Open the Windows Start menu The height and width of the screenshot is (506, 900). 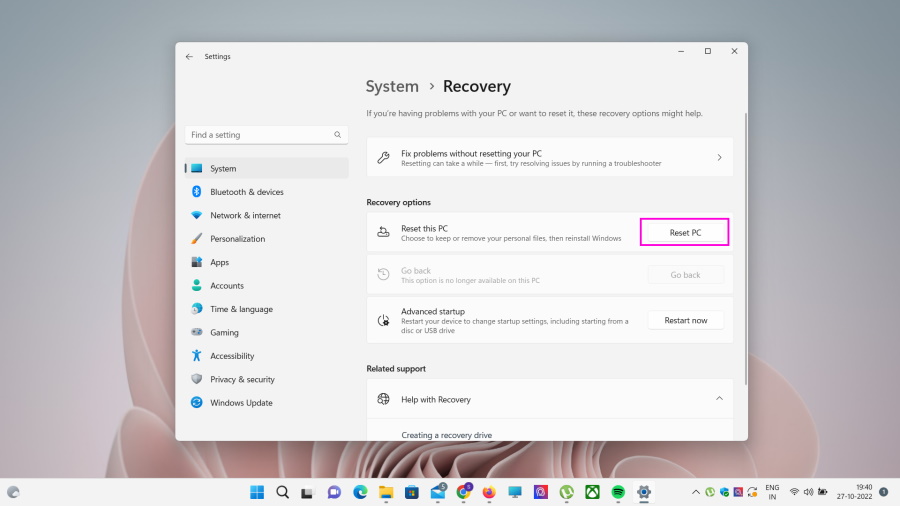257,492
